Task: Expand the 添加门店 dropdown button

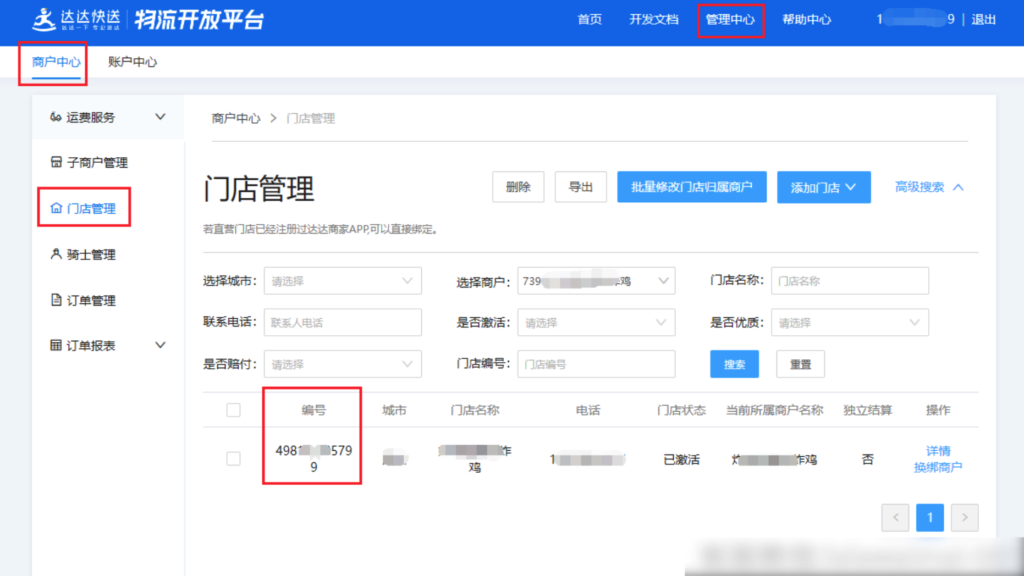Action: click(823, 187)
